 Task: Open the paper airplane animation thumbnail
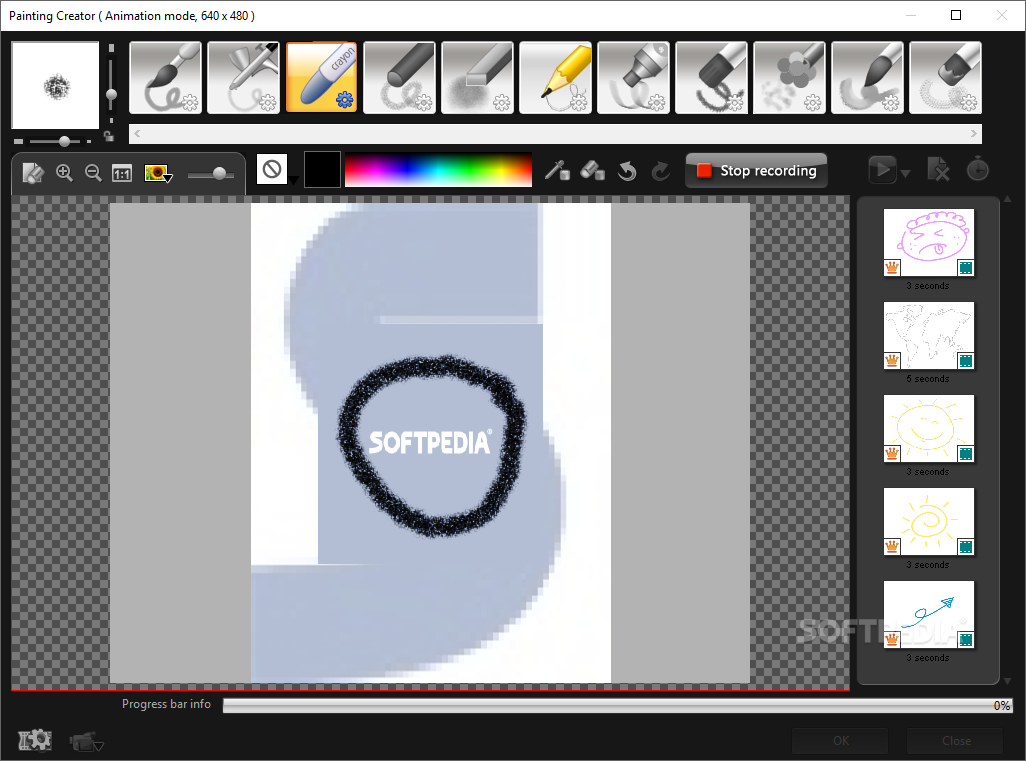929,614
